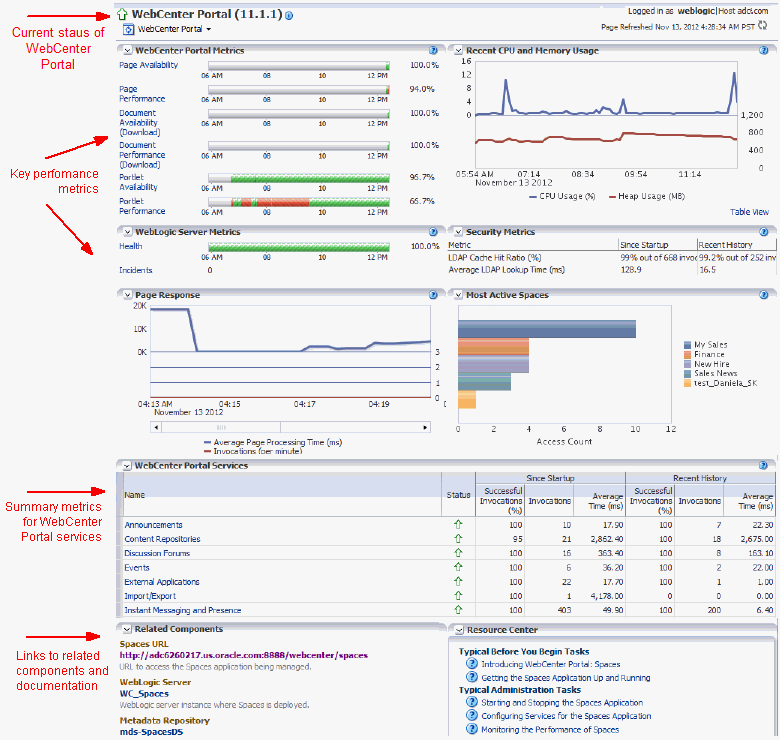Open help for WebCenter Portal Services table
780x740 pixels.
coord(764,465)
